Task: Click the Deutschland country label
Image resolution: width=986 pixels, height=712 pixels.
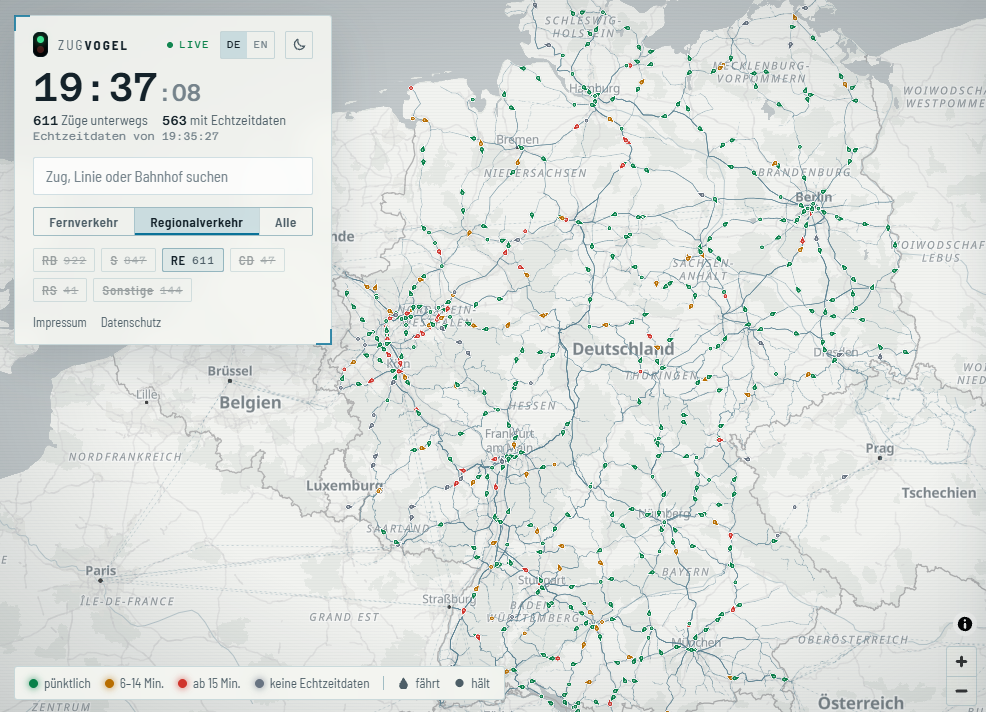Action: coord(623,348)
